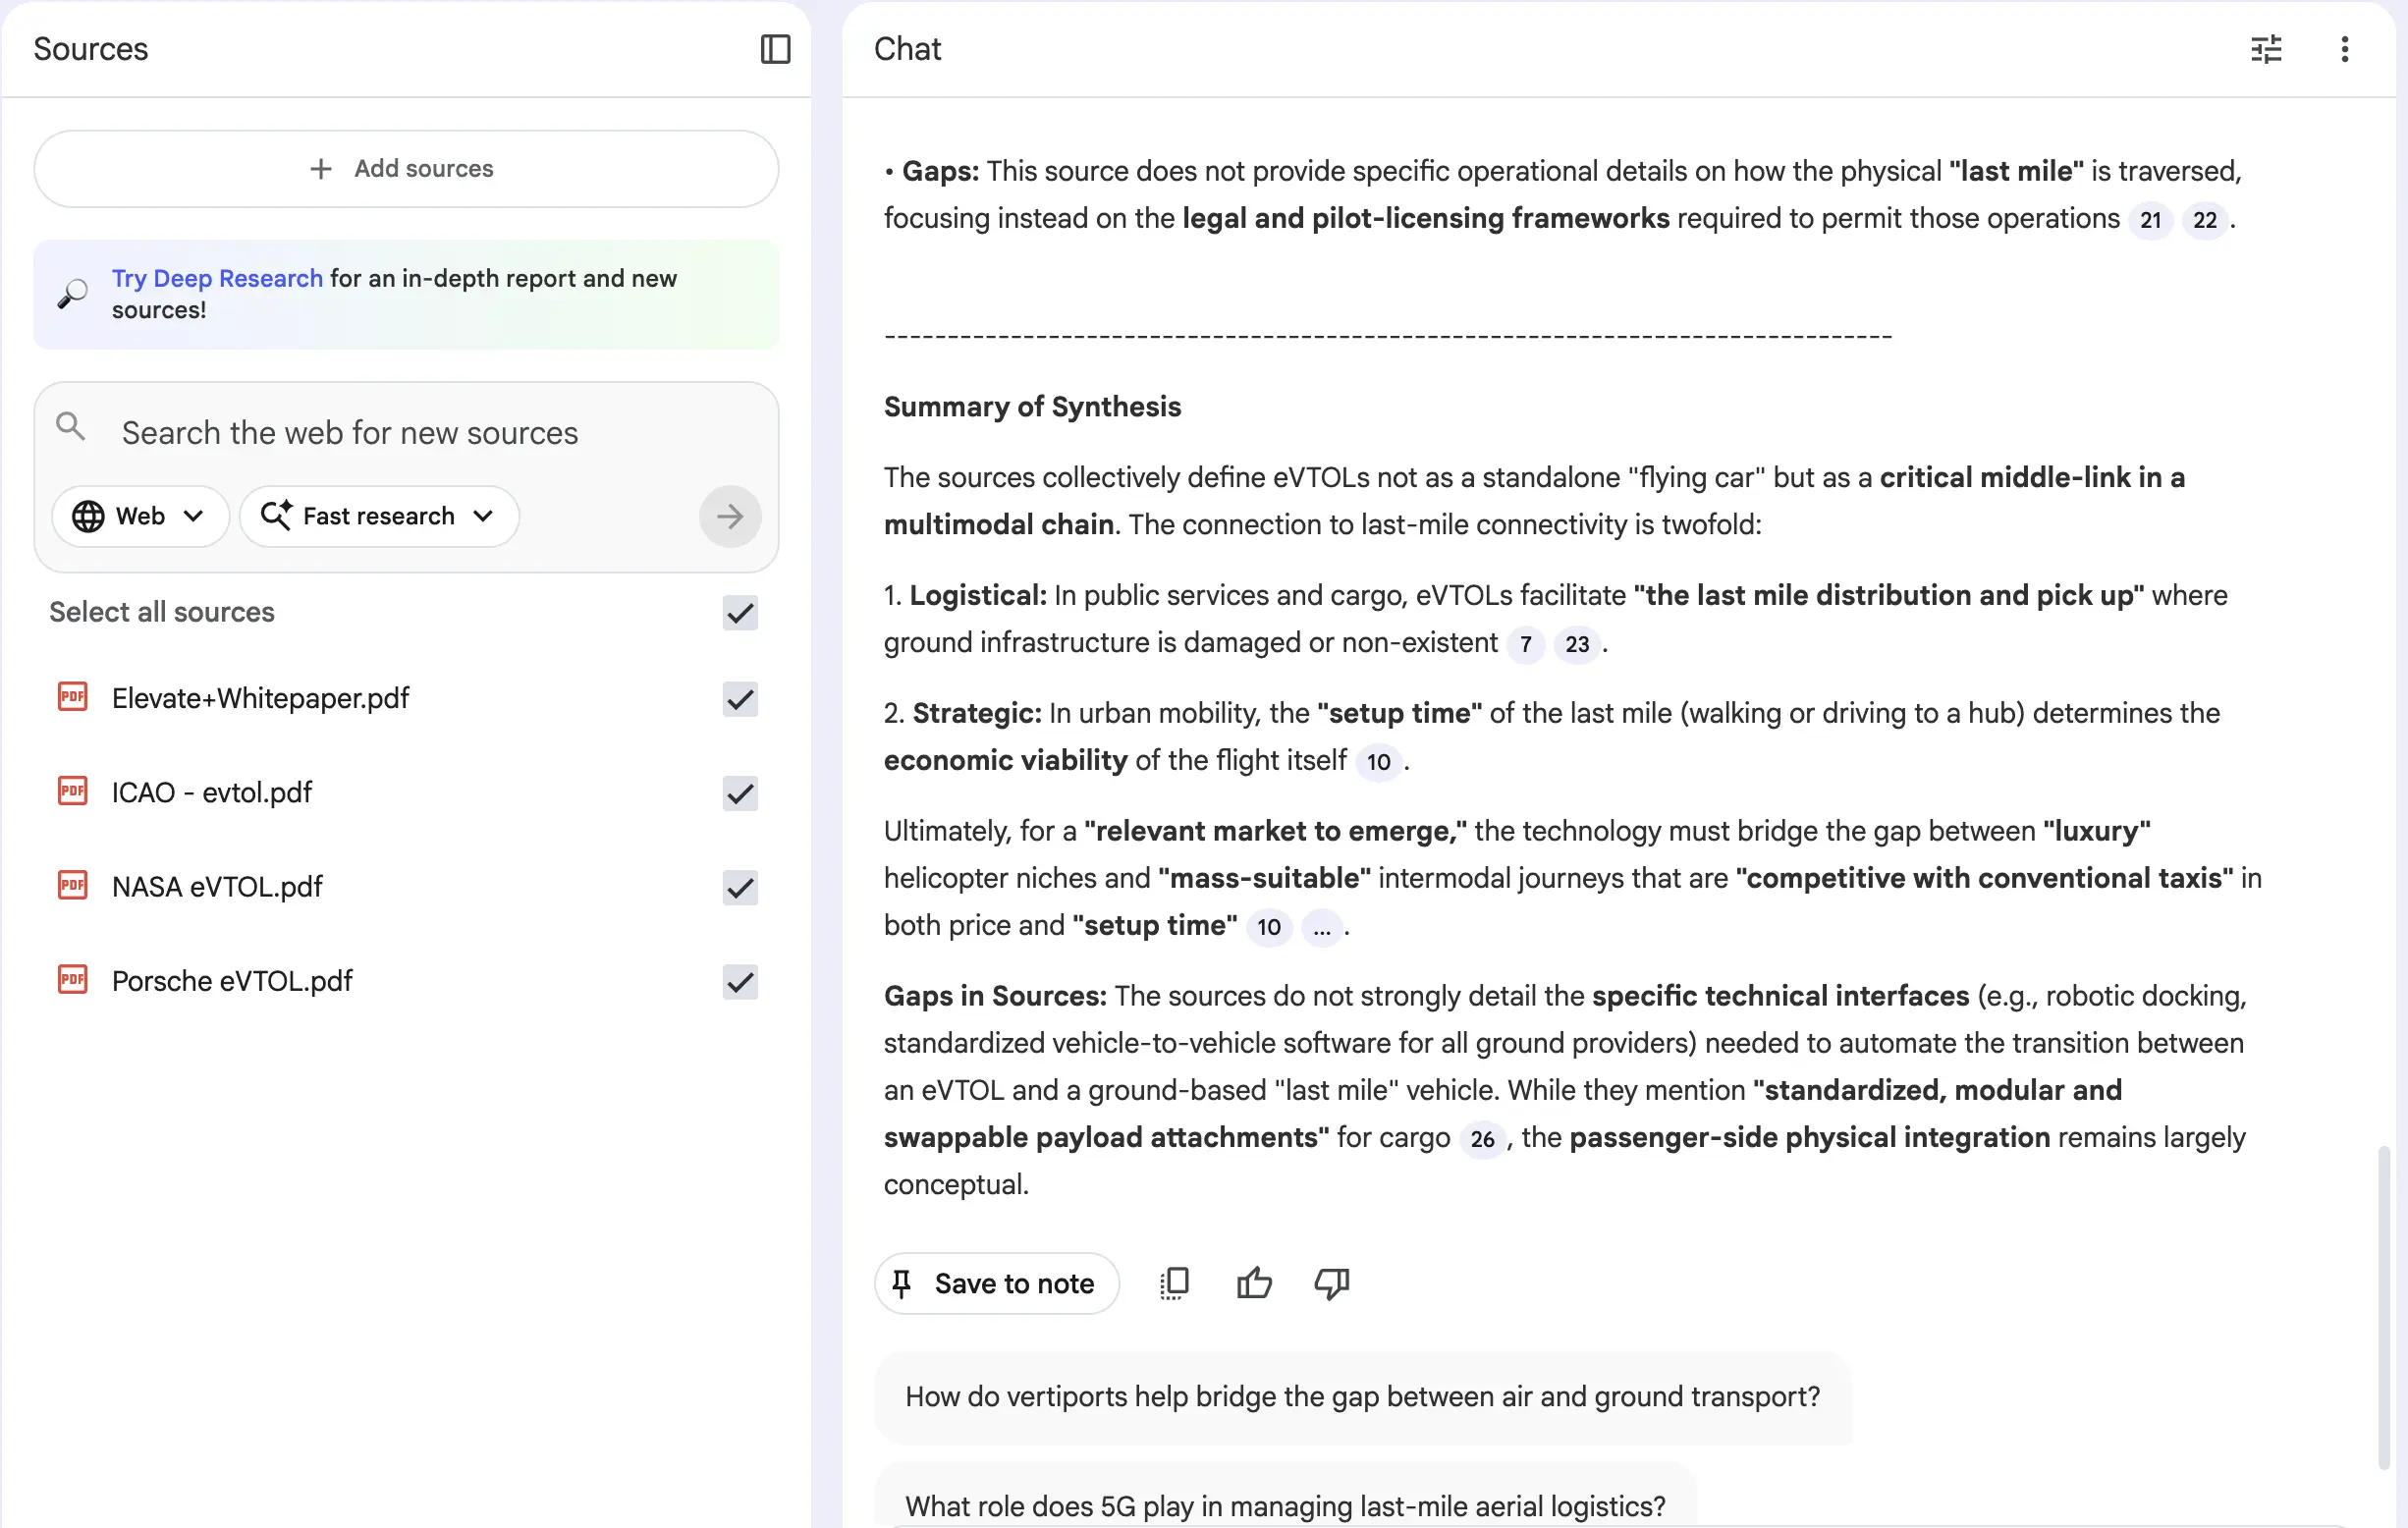2408x1528 pixels.
Task: Open ICAO - evtol.pdf source
Action: pos(212,793)
